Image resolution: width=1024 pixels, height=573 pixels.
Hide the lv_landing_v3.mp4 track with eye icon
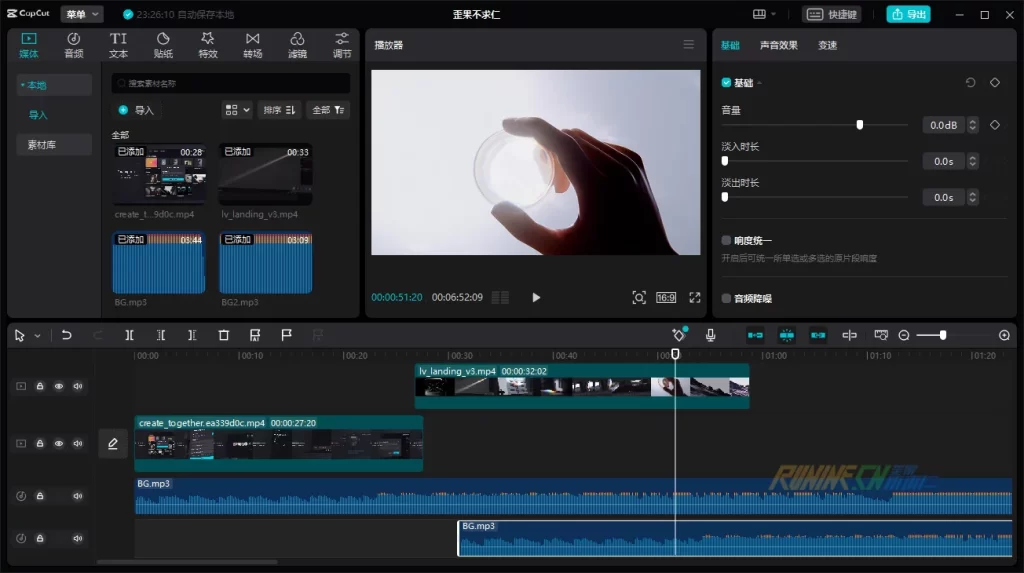tap(59, 386)
